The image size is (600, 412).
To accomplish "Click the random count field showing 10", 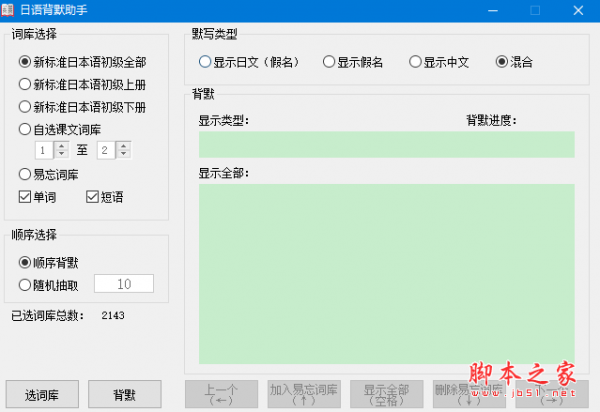I will 124,283.
